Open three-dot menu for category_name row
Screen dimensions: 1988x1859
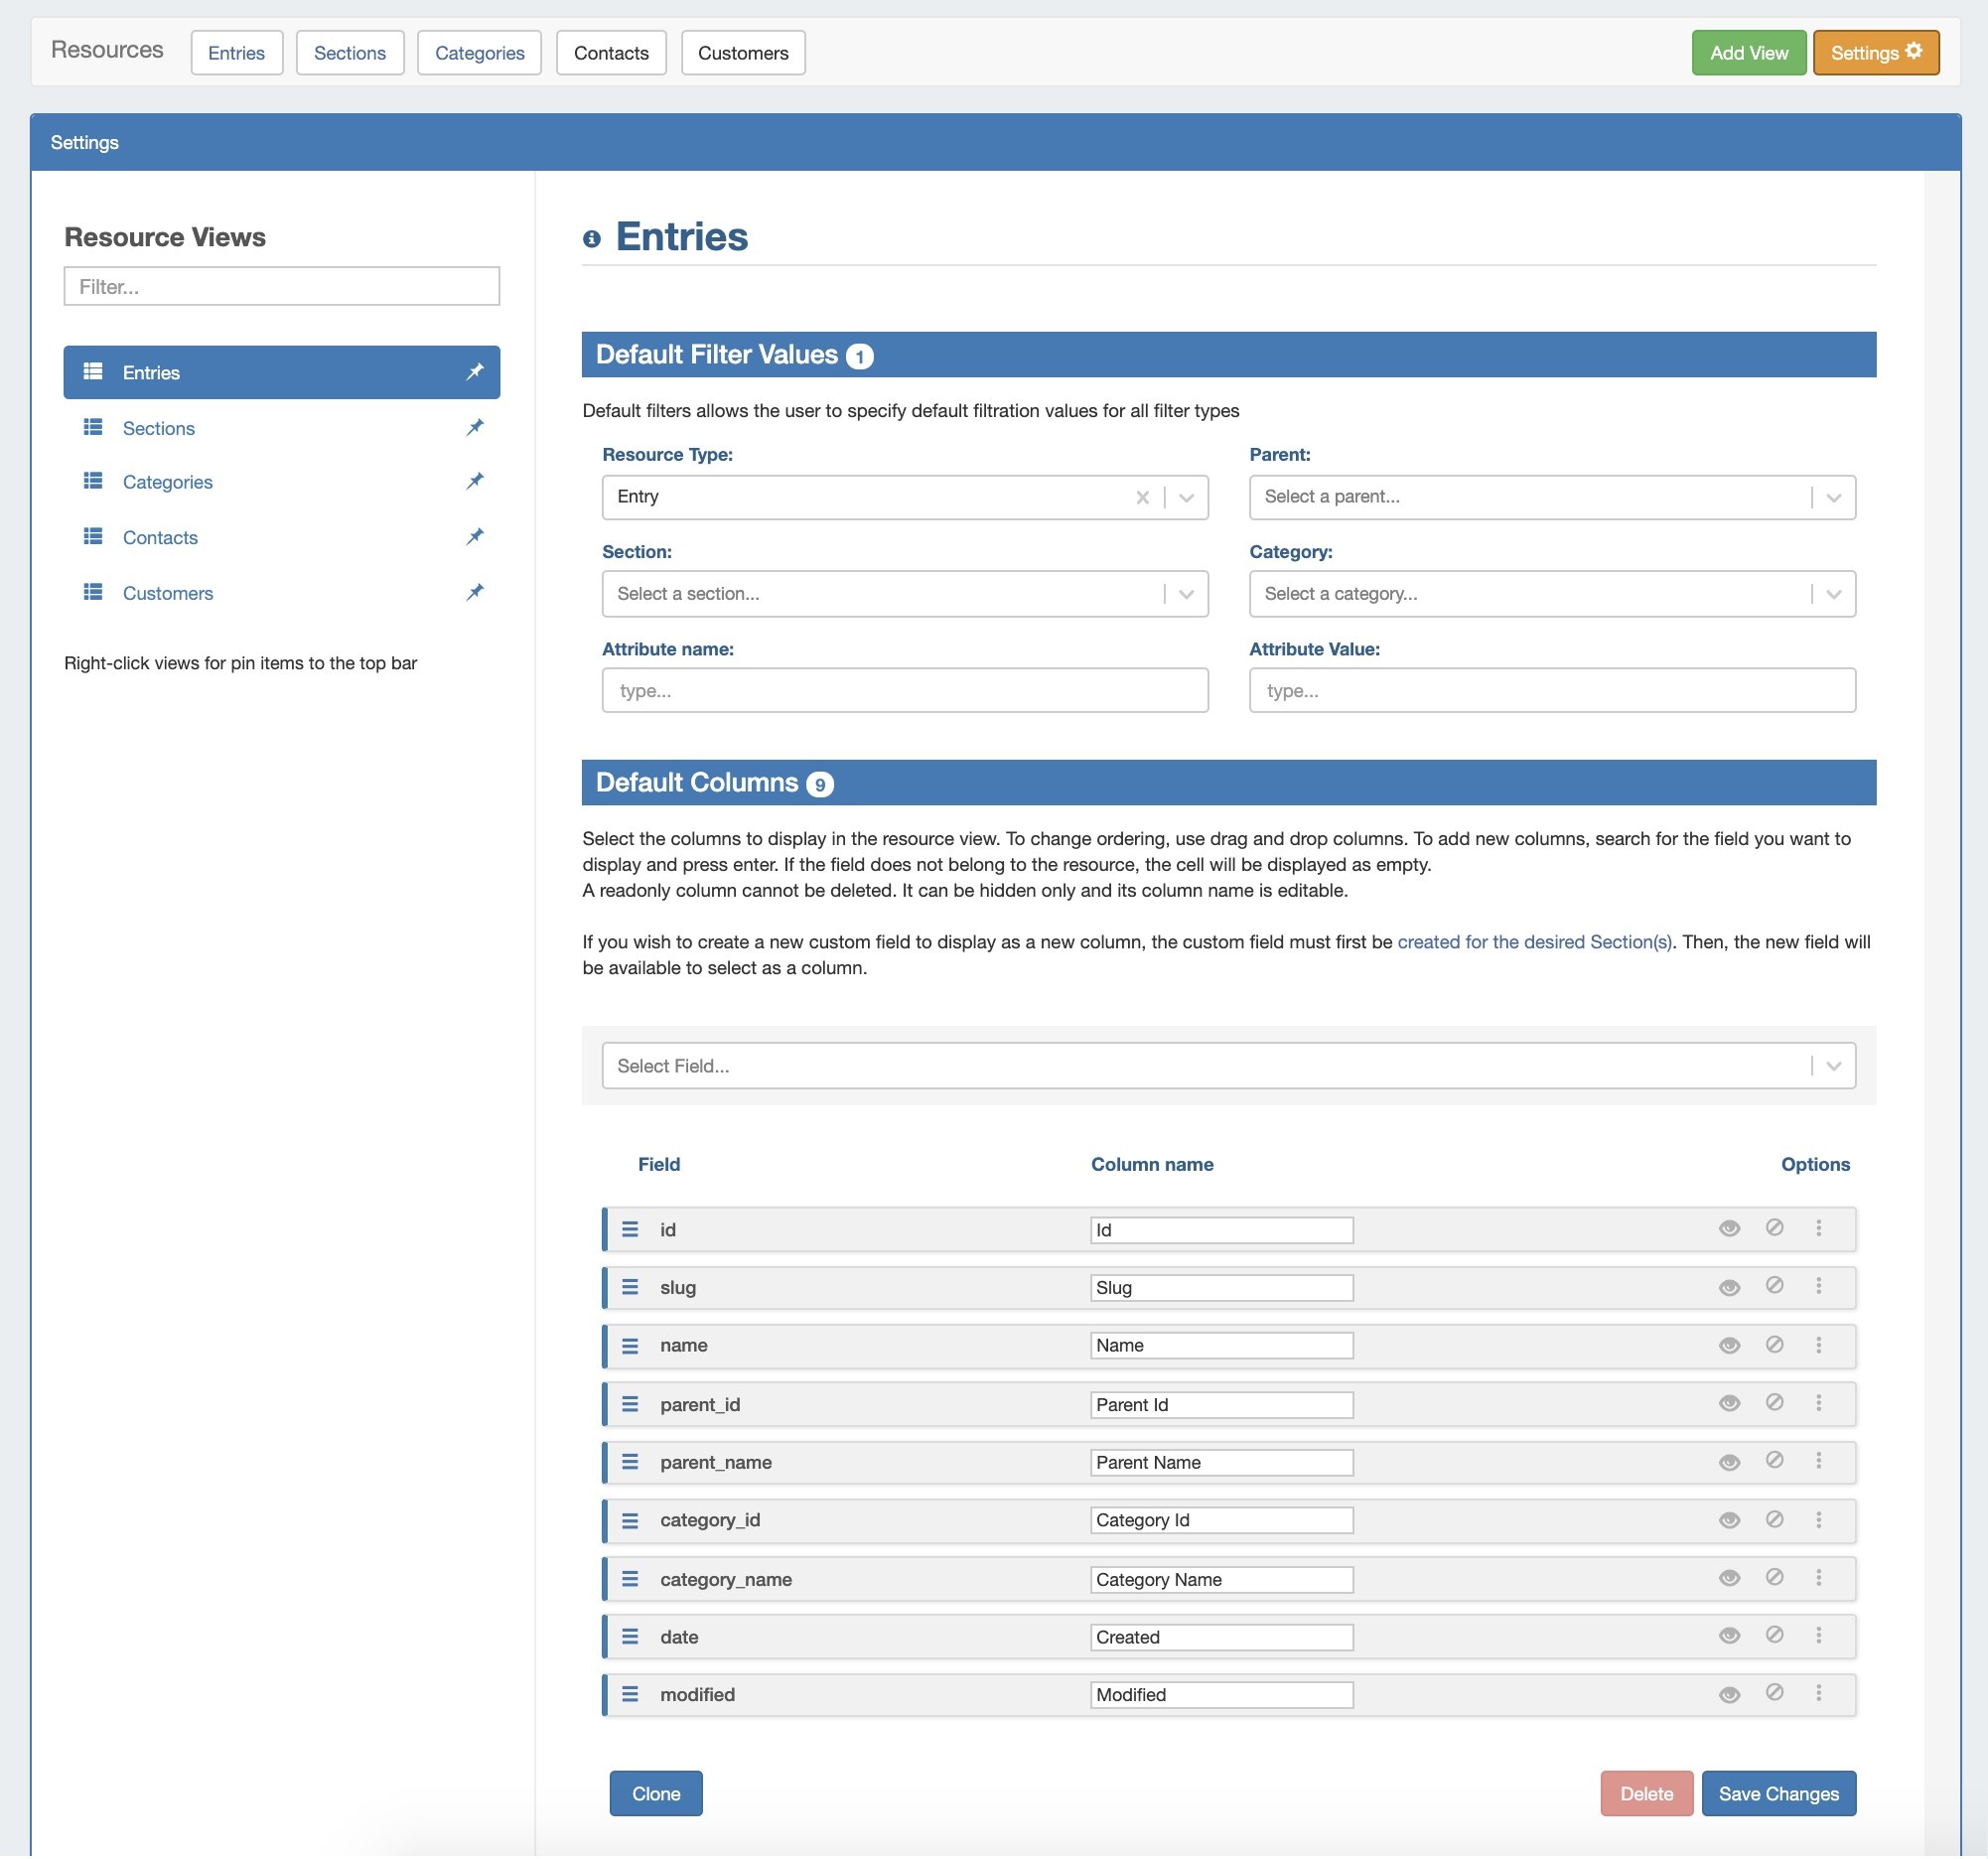coord(1819,1578)
